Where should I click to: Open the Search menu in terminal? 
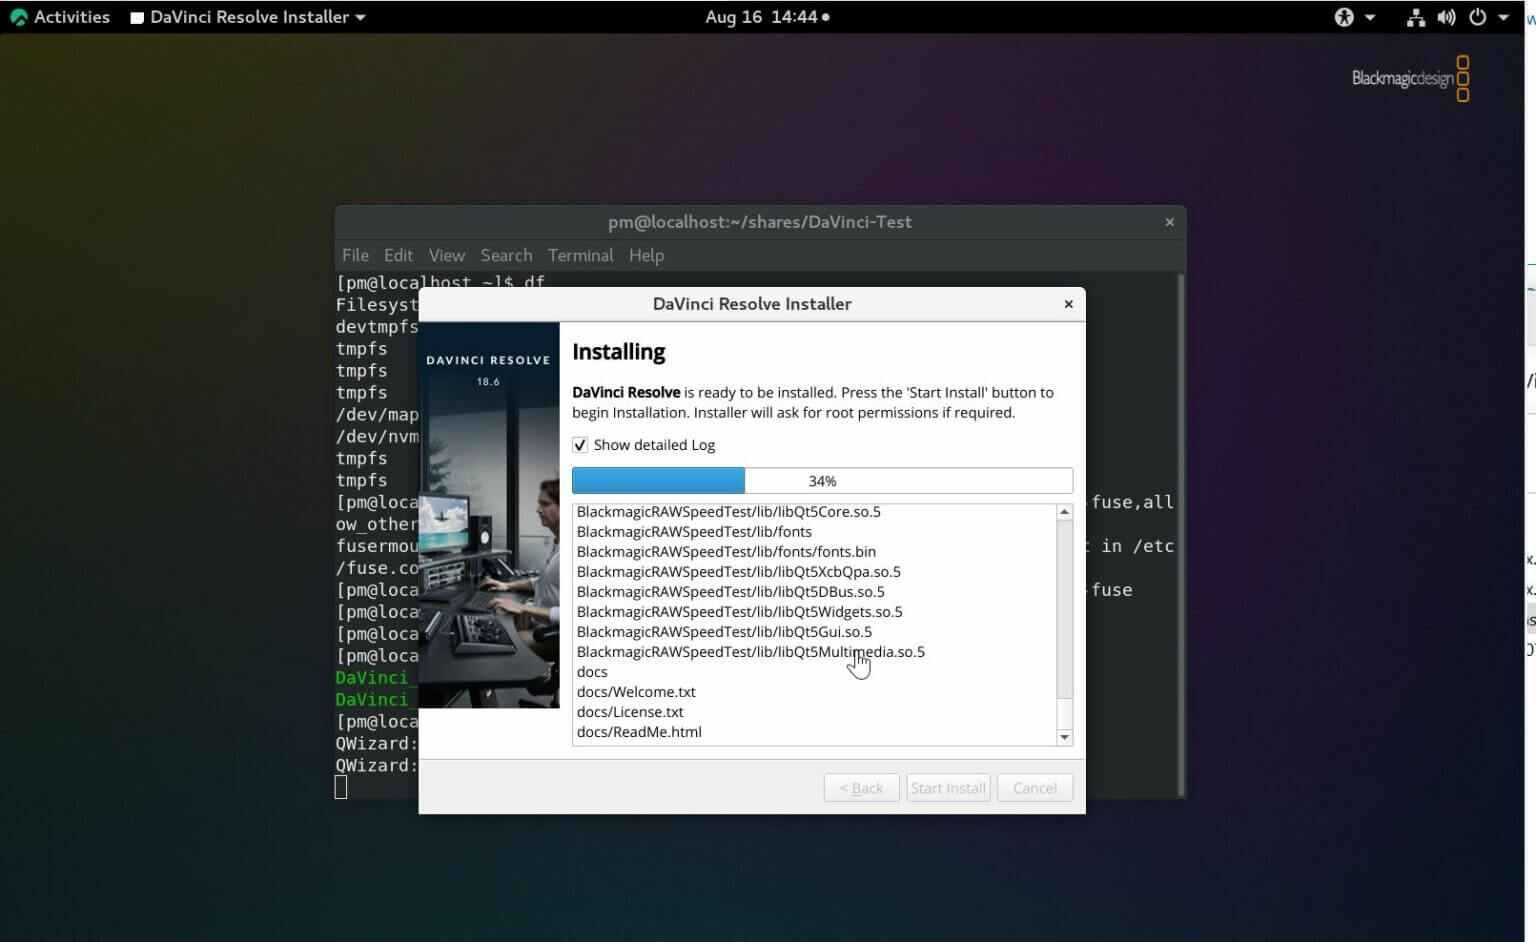tap(506, 255)
